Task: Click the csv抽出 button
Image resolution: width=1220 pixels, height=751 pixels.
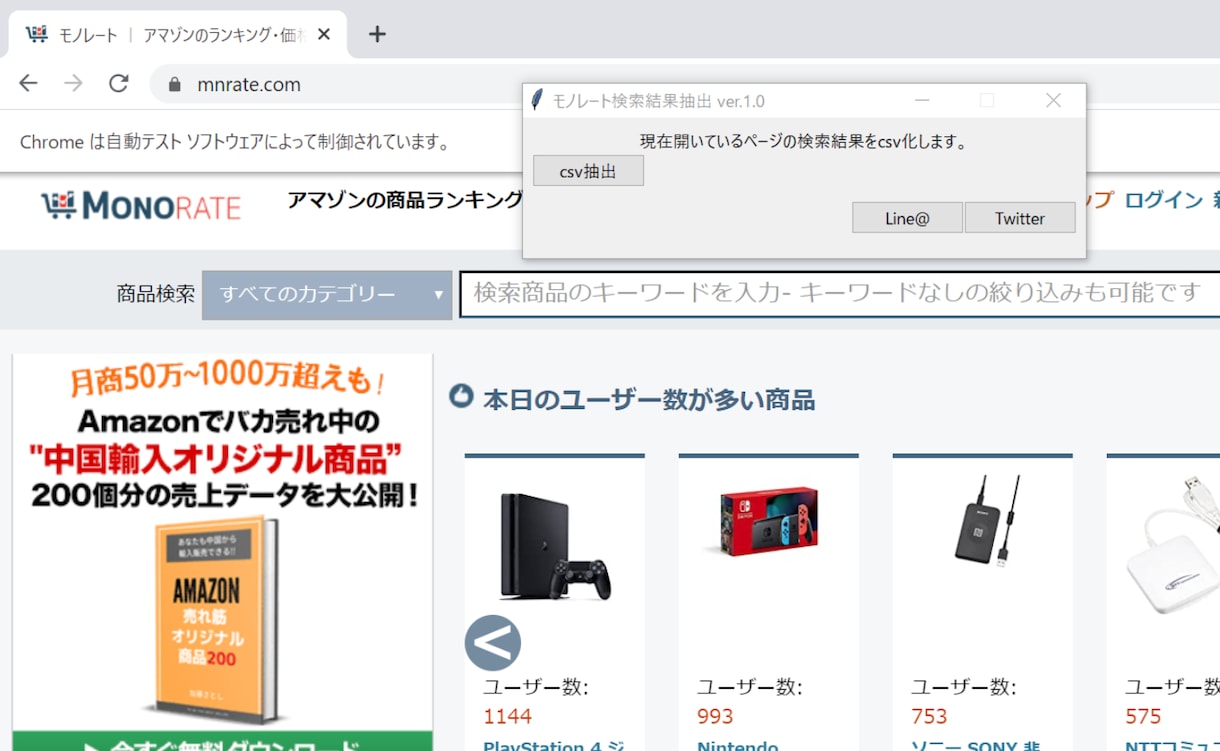Action: [x=588, y=171]
